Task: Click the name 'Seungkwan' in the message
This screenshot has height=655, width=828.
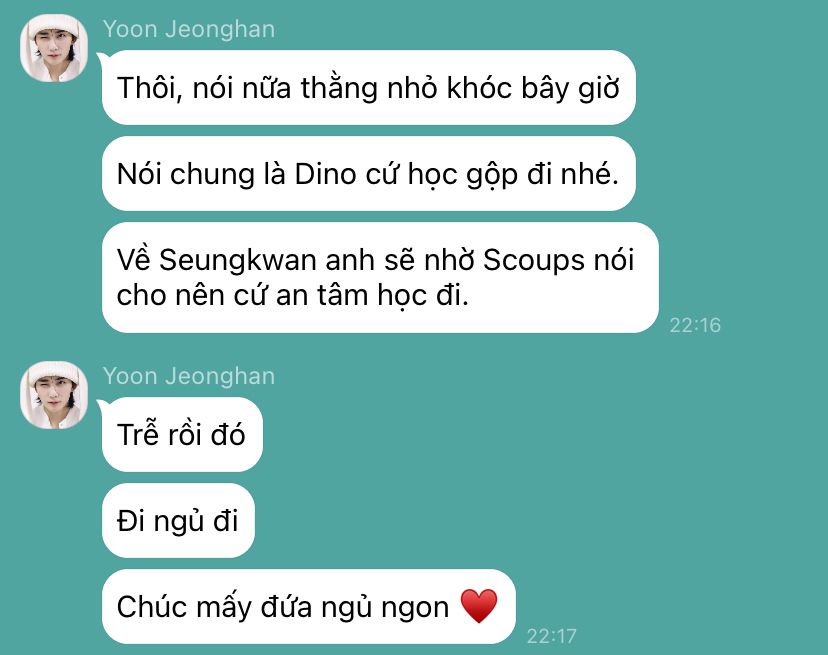Action: 238,260
